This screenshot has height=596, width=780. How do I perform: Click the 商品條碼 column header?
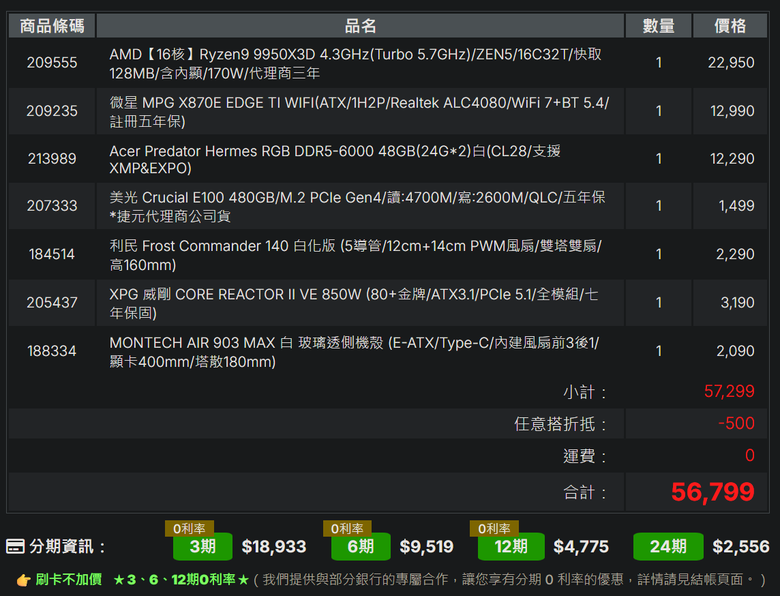coord(52,26)
